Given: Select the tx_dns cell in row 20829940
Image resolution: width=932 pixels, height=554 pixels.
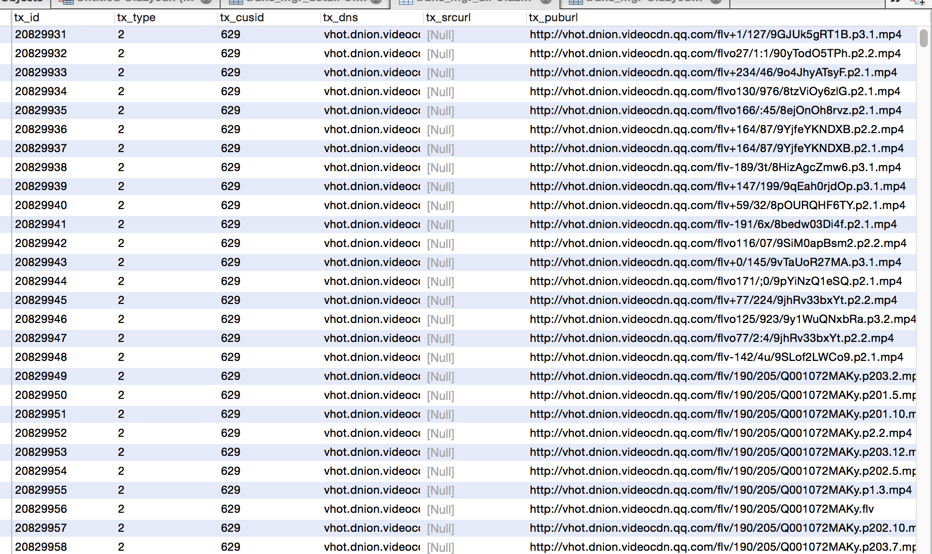Looking at the screenshot, I should click(372, 205).
